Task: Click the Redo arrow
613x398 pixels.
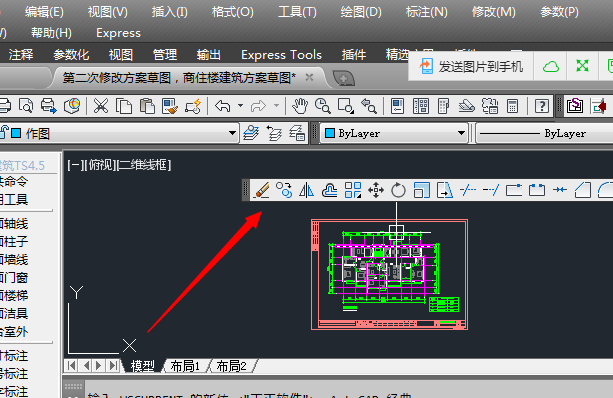Action: click(x=258, y=106)
